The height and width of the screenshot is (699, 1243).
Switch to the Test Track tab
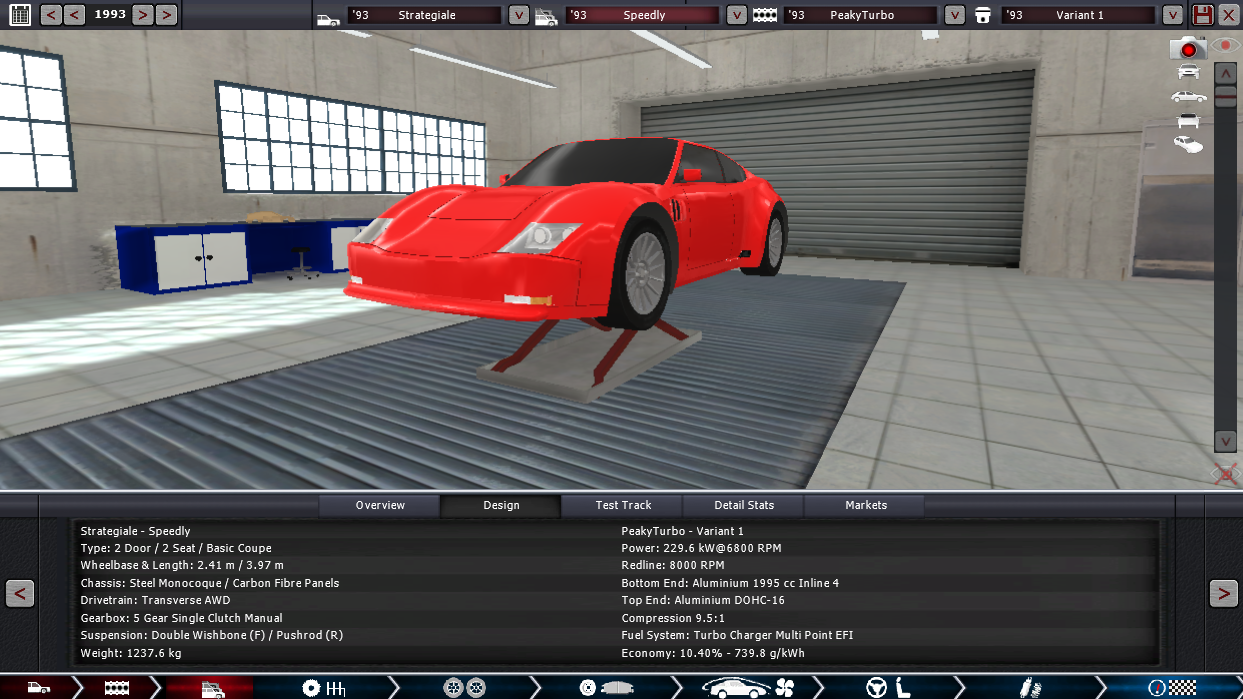[623, 505]
